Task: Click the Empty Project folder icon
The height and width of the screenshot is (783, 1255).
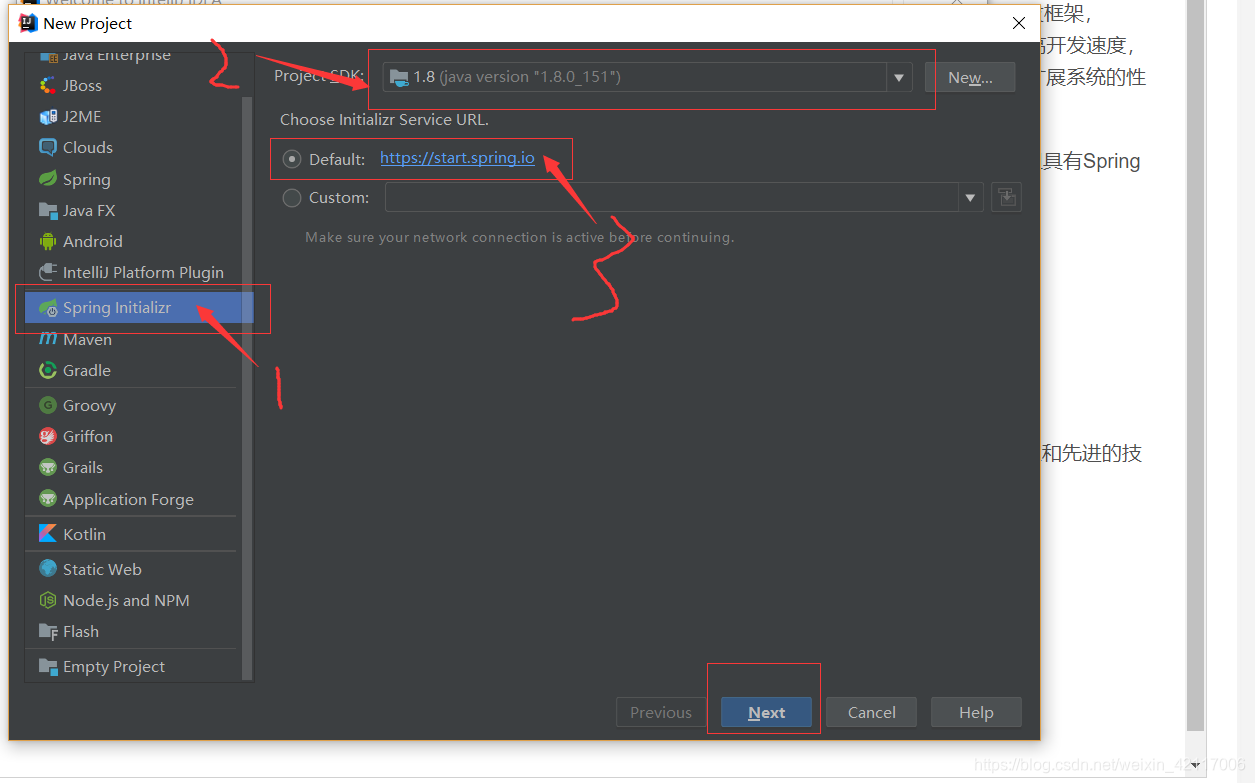Action: pos(48,666)
